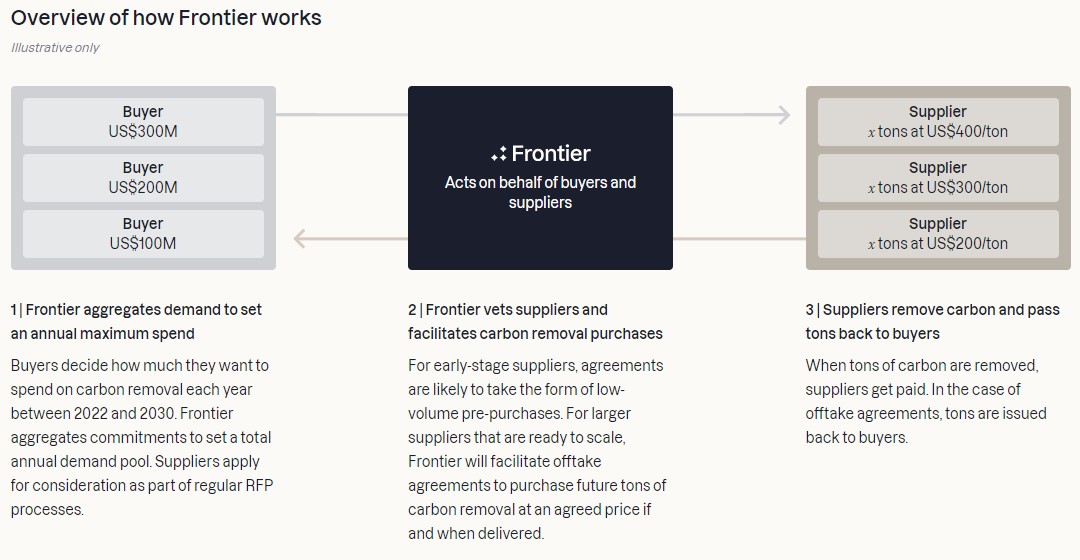1080x560 pixels.
Task: Click 'Acts on behalf of buyers and suppliers'
Action: [540, 192]
